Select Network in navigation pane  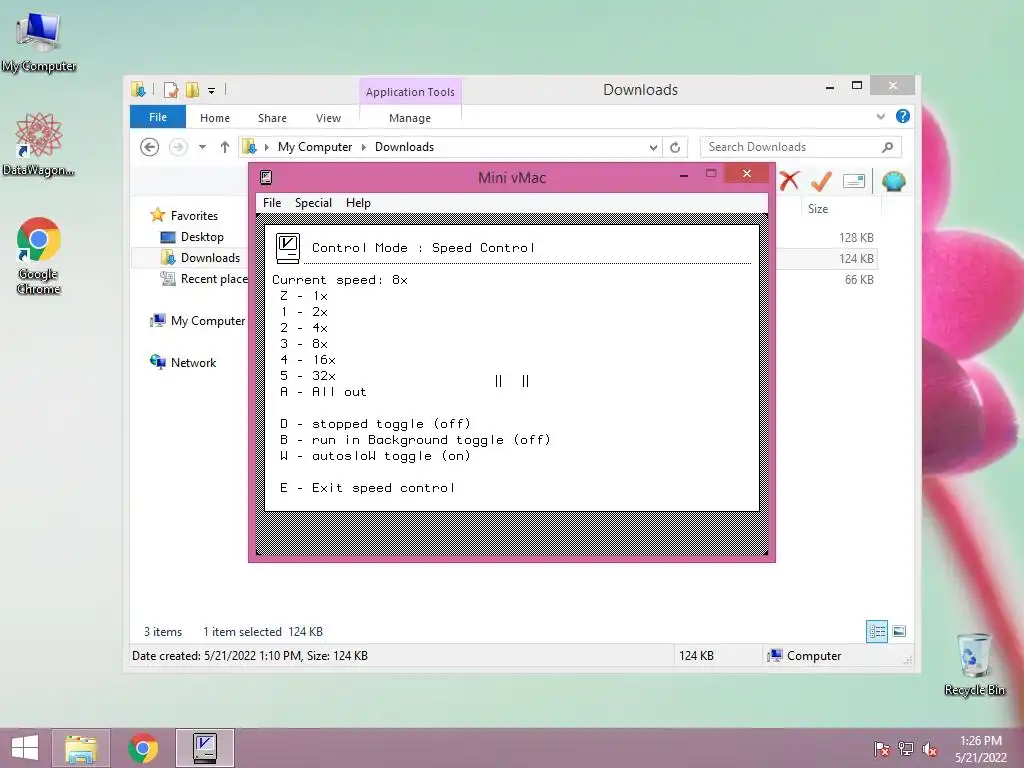click(x=193, y=362)
